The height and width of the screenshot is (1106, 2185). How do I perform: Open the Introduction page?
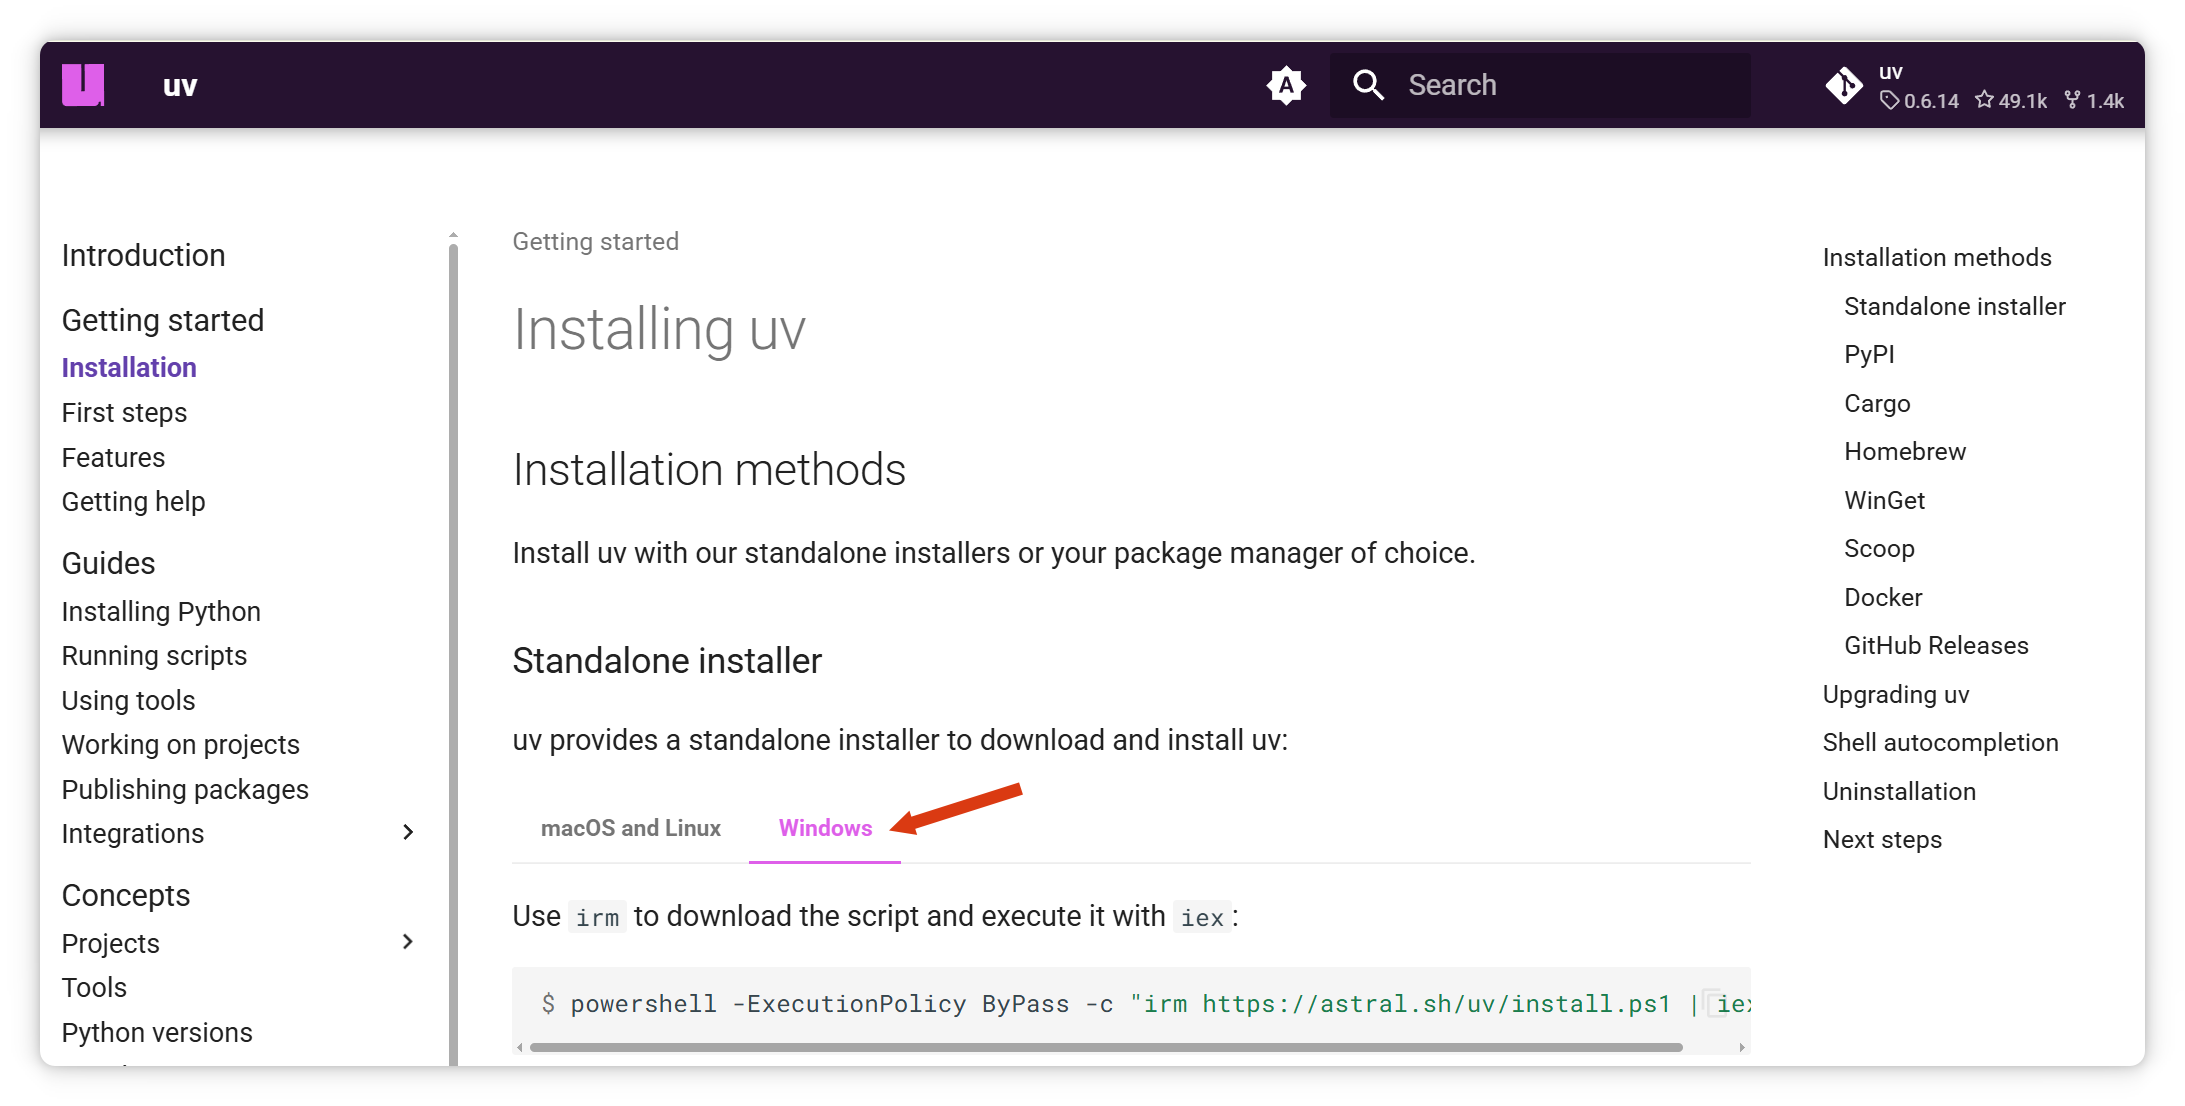pyautogui.click(x=143, y=256)
